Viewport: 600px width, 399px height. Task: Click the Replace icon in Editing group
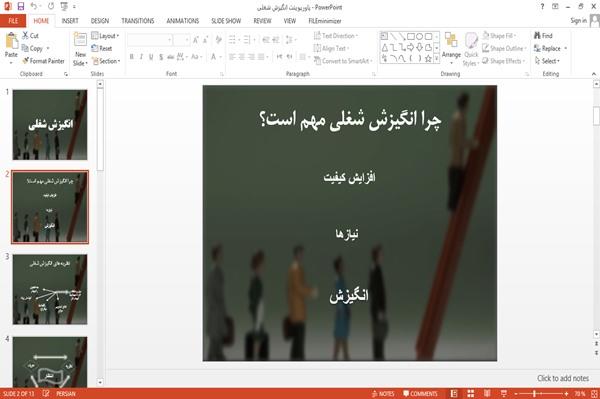[x=537, y=48]
